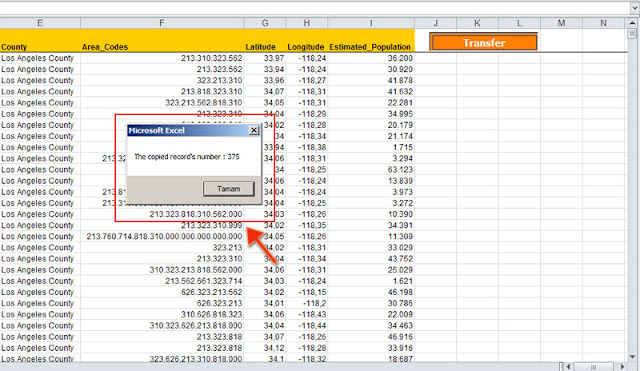
Task: Expand the formula bar dropdown arrow
Action: (x=635, y=8)
